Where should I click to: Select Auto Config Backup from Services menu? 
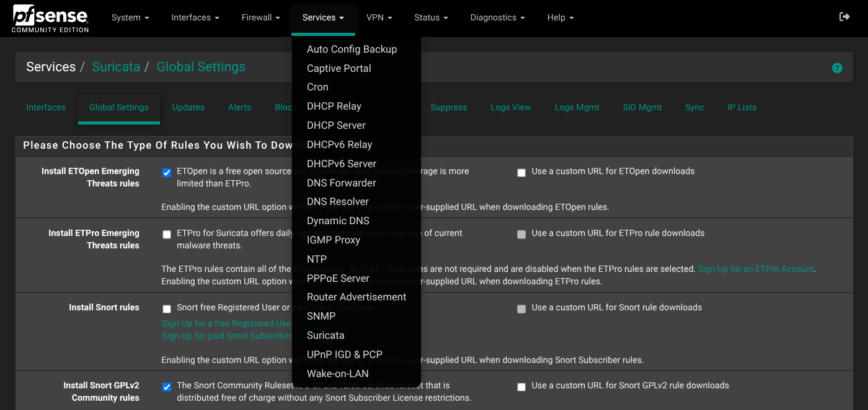352,49
